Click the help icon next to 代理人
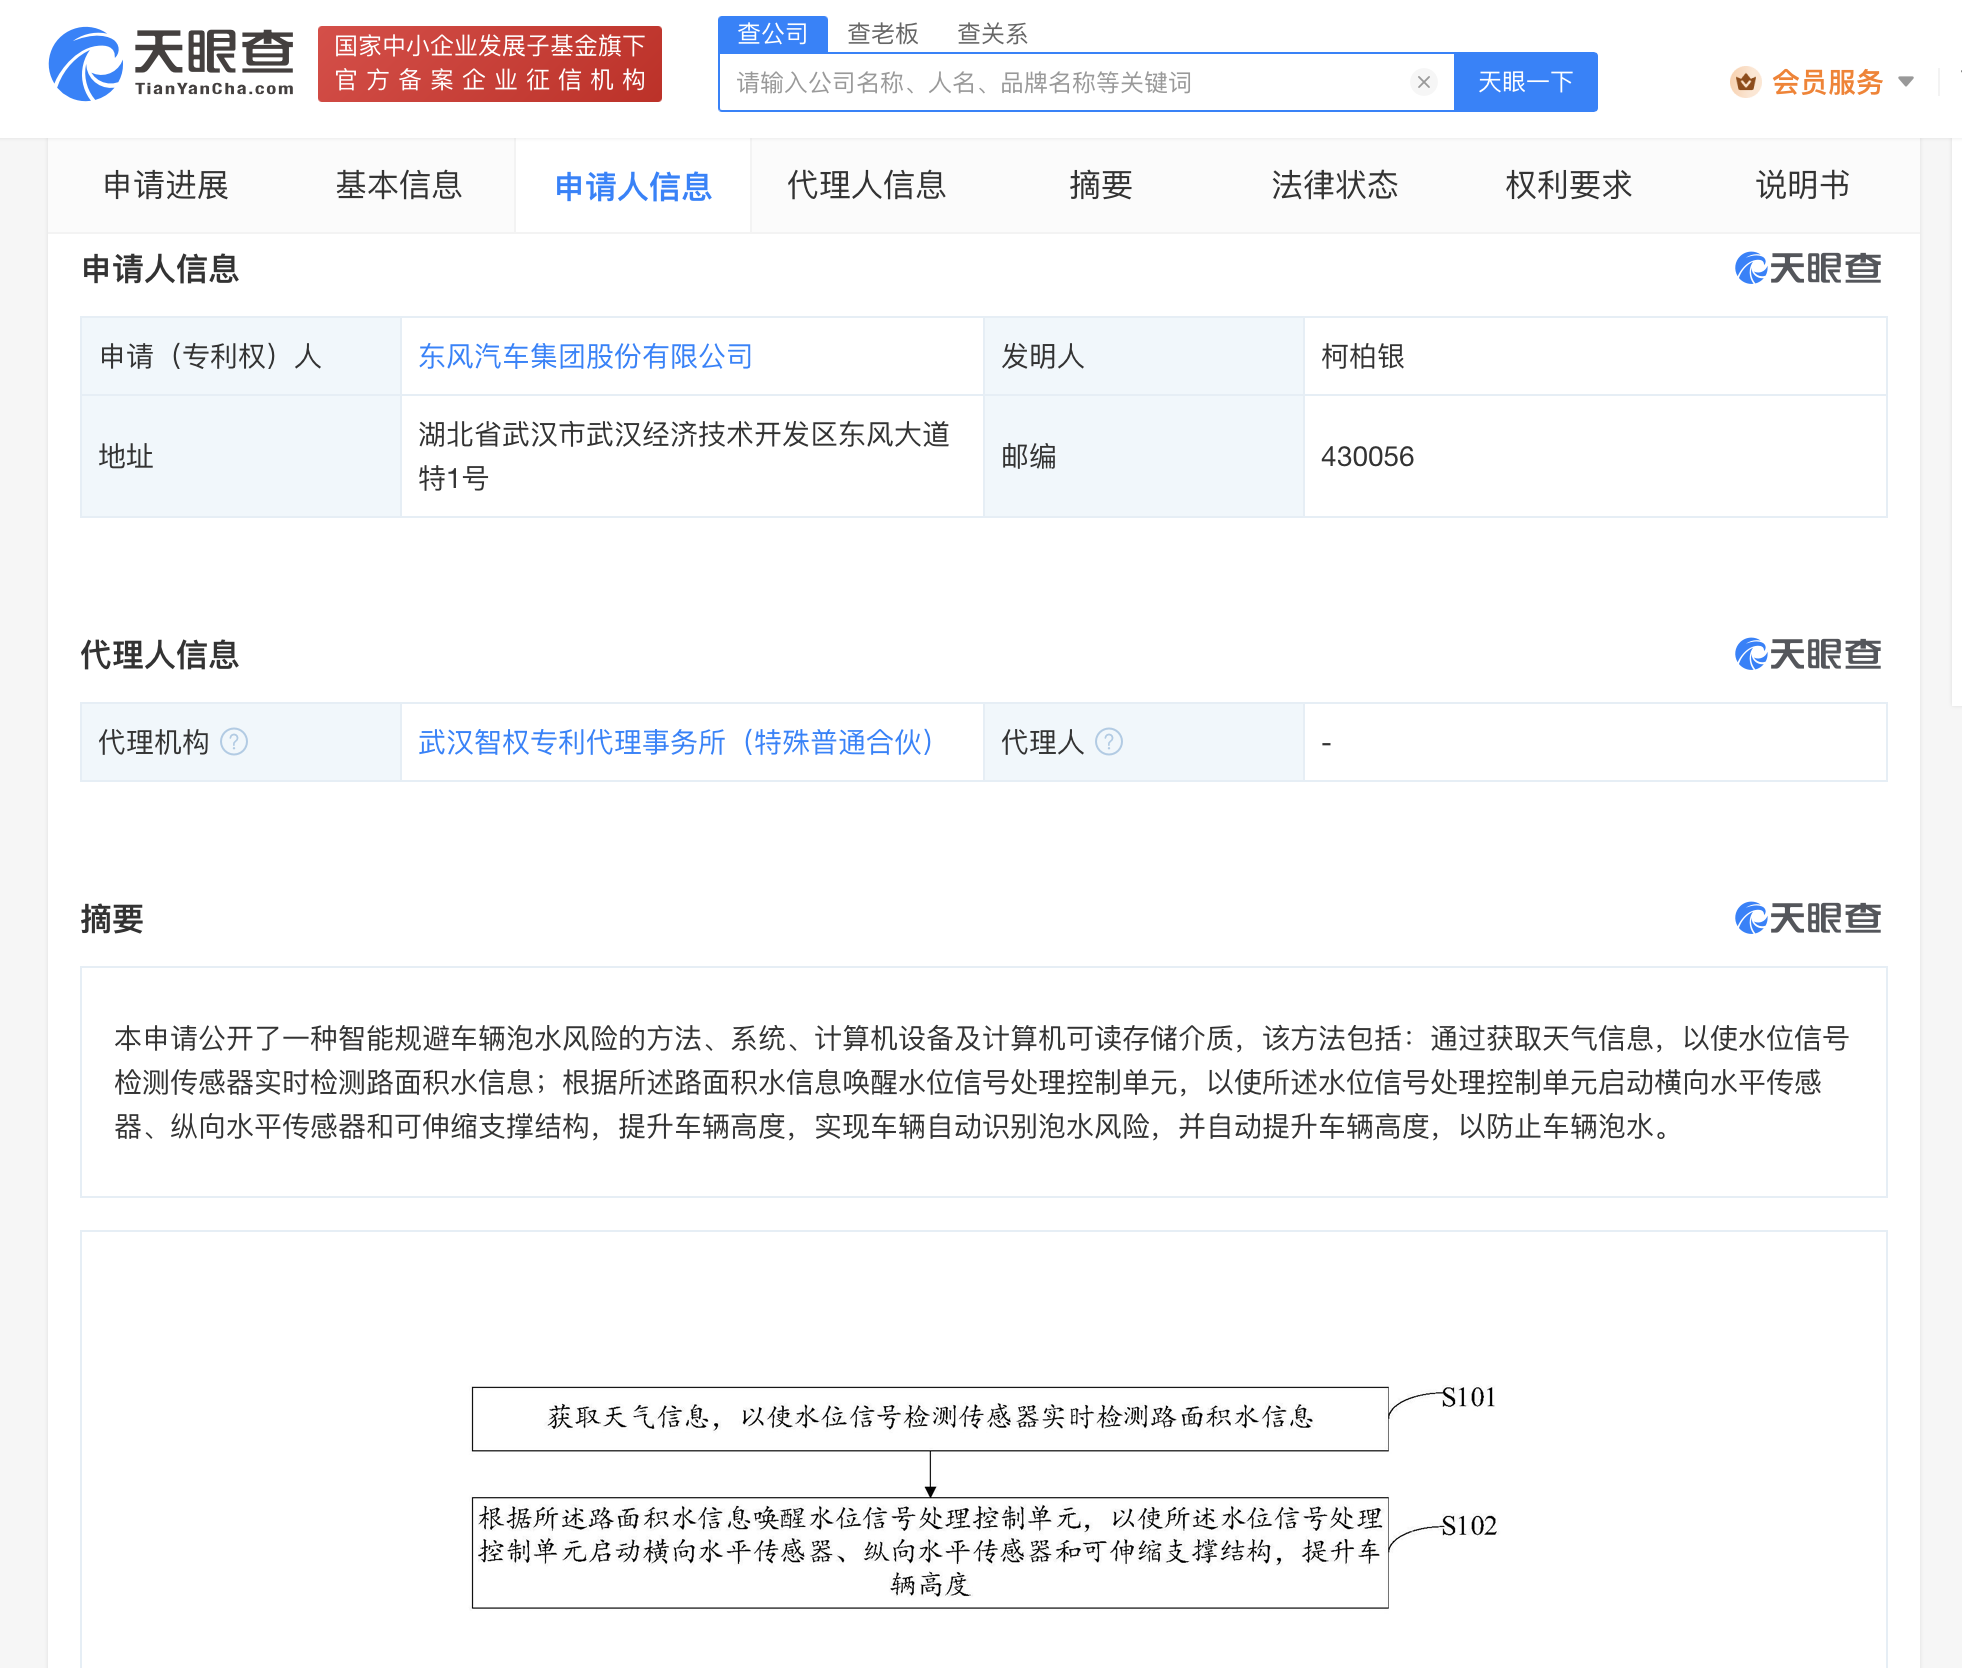Screen dimensions: 1962x1668 (1109, 742)
